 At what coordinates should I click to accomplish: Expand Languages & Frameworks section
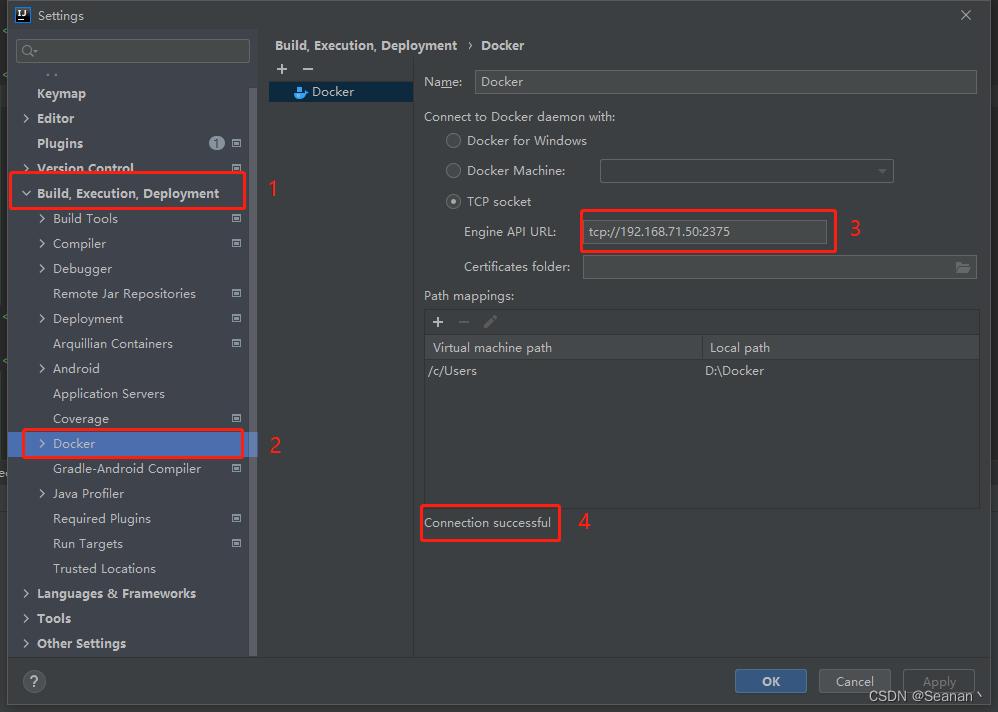26,594
